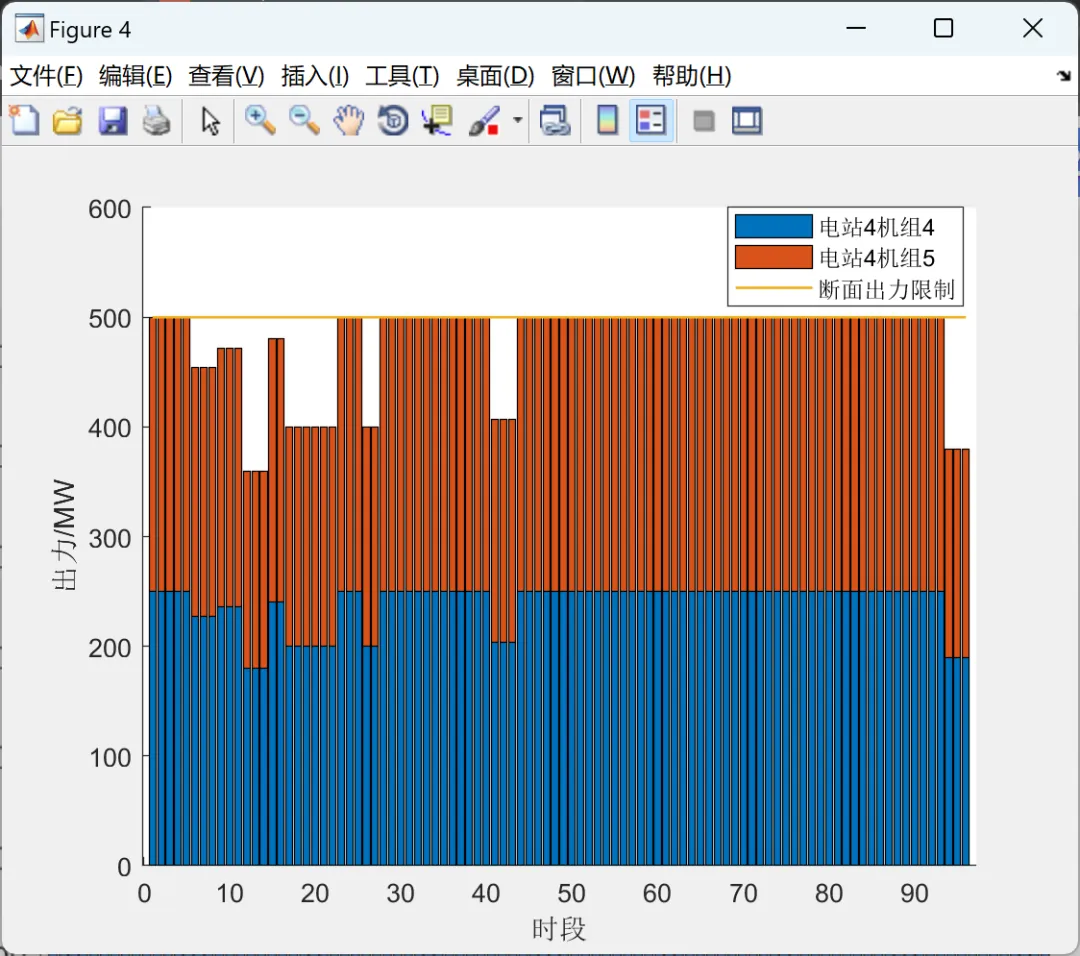This screenshot has height=956, width=1080.
Task: Open file with folder icon
Action: (x=68, y=121)
